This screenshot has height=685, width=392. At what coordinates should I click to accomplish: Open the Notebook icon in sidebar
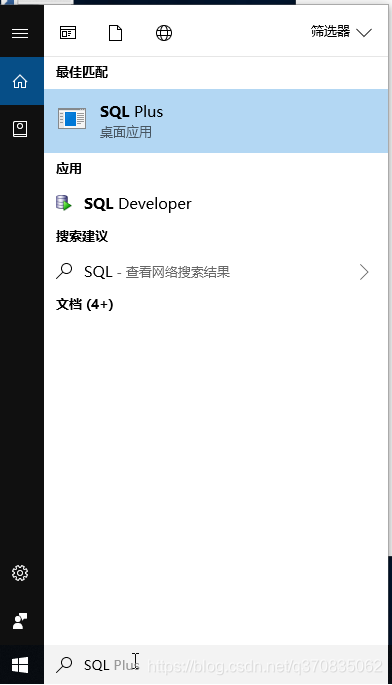[20, 129]
